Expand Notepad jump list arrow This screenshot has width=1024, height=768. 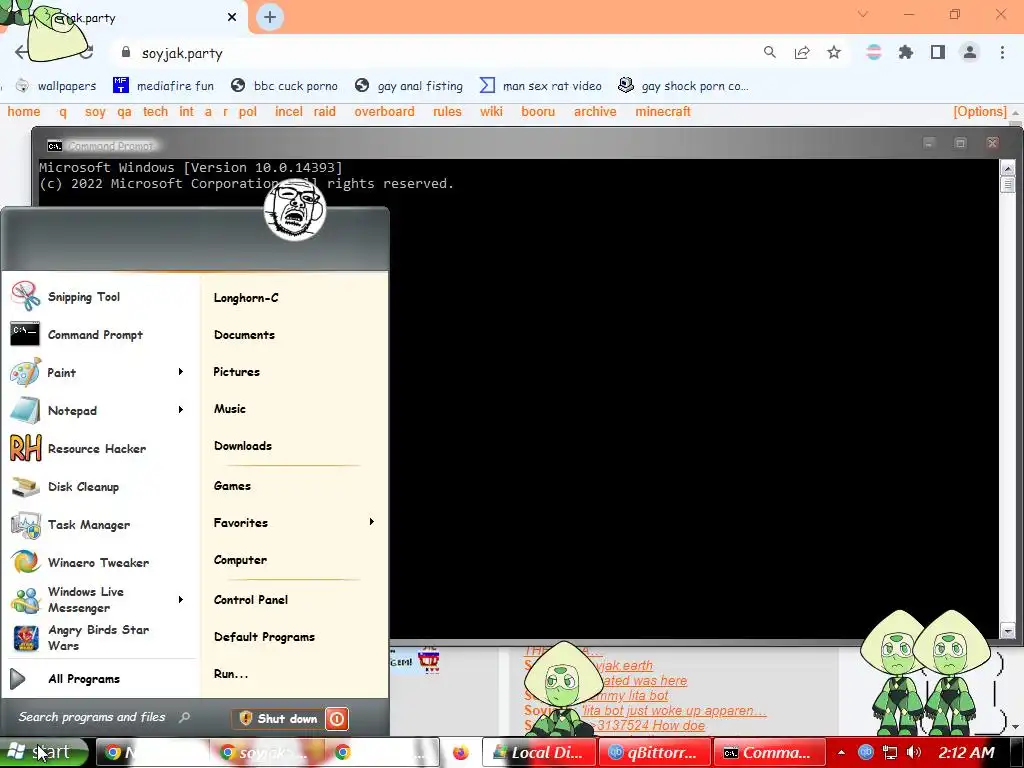point(181,410)
